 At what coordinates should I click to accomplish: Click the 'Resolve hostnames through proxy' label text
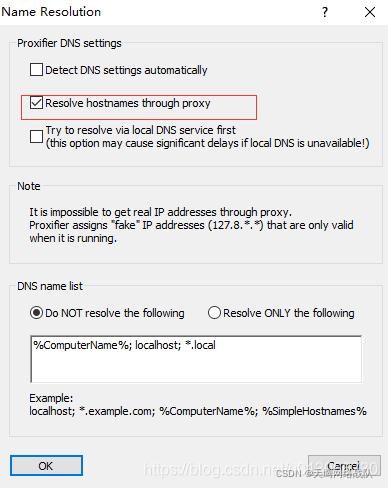(x=128, y=103)
